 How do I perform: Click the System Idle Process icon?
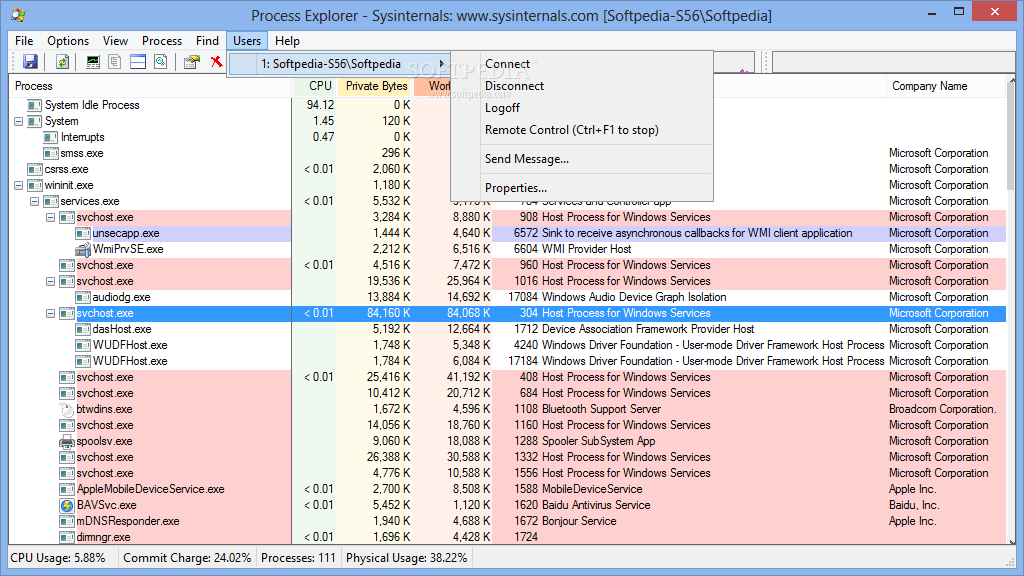point(35,105)
